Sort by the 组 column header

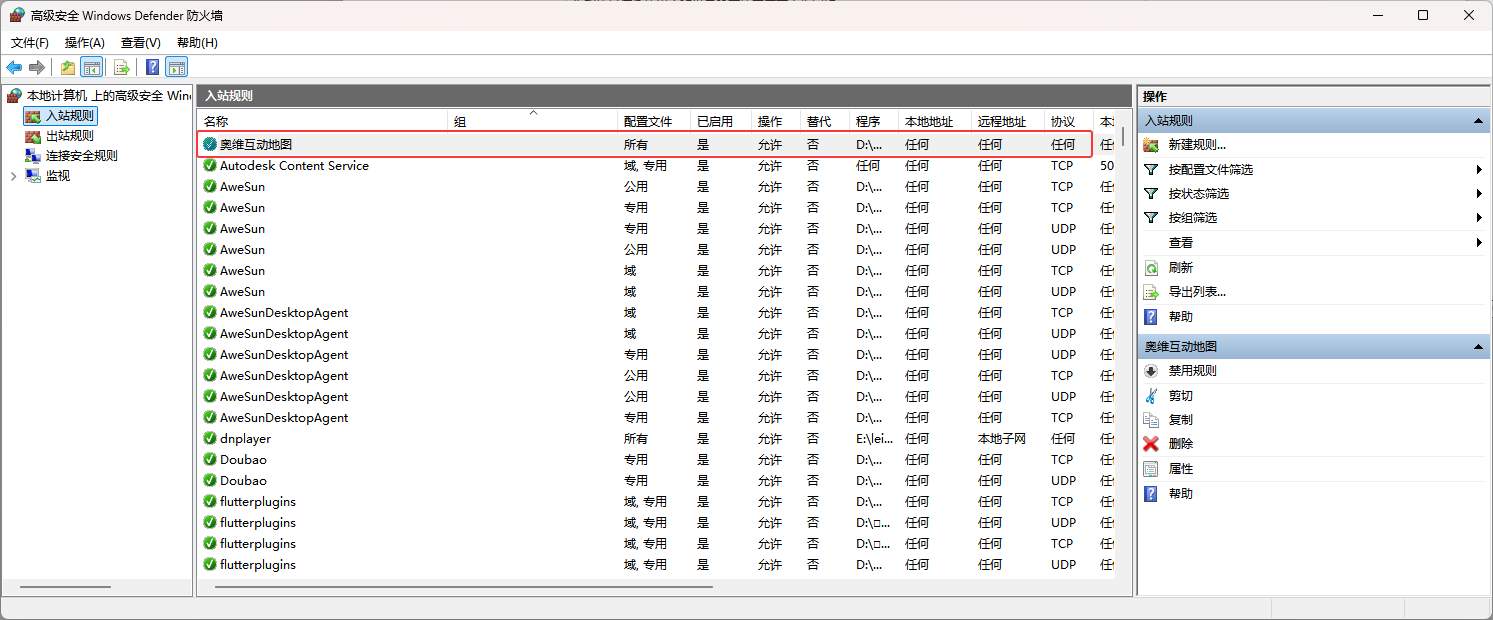(533, 121)
